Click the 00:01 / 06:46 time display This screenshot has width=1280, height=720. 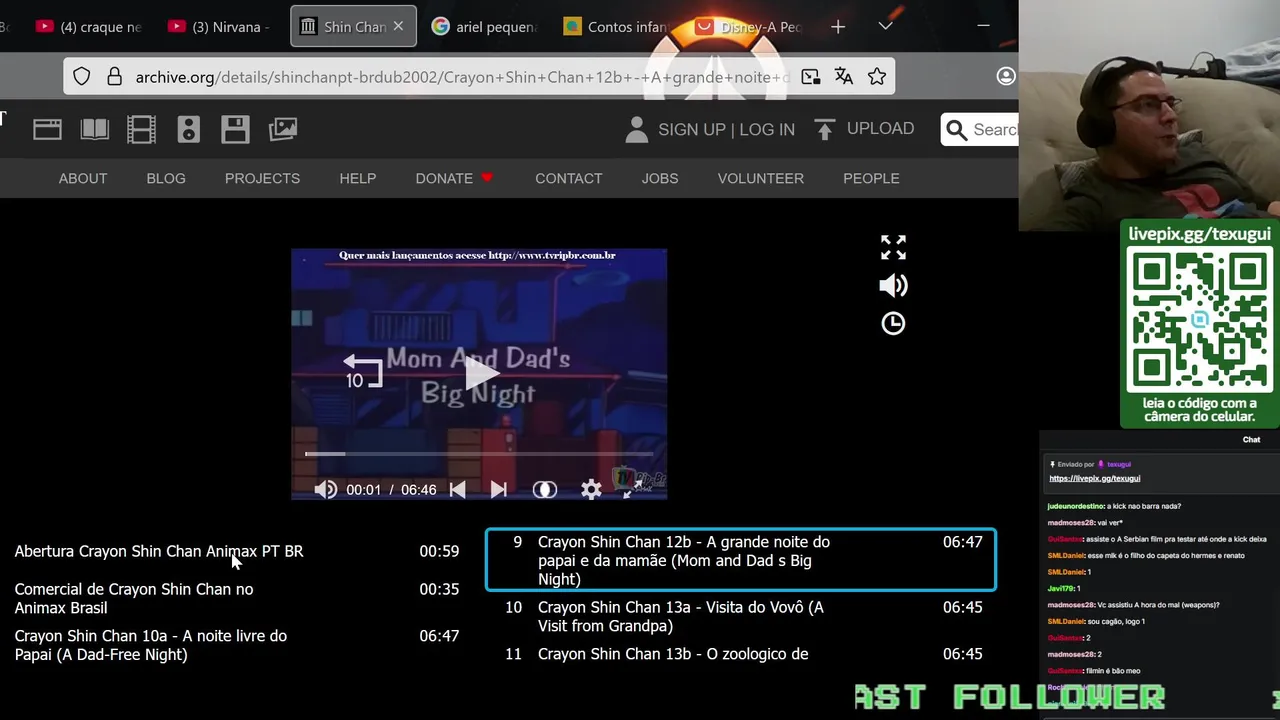391,490
